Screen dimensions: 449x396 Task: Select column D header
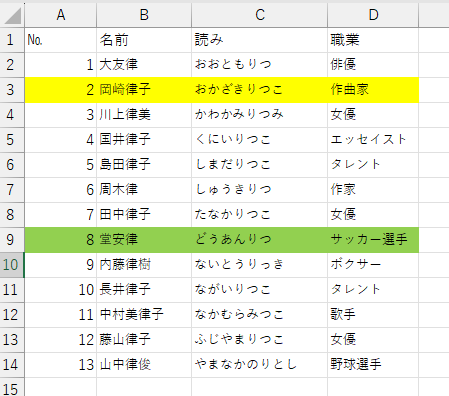point(373,15)
